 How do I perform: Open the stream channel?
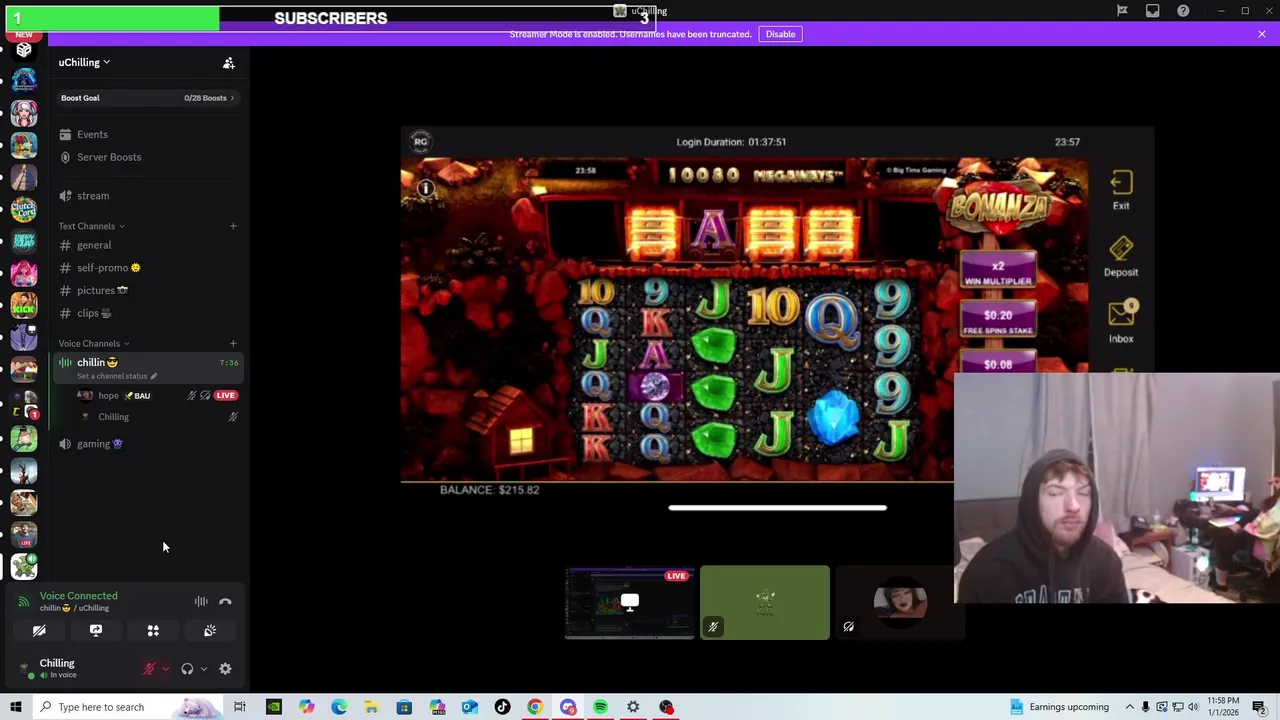coord(93,196)
